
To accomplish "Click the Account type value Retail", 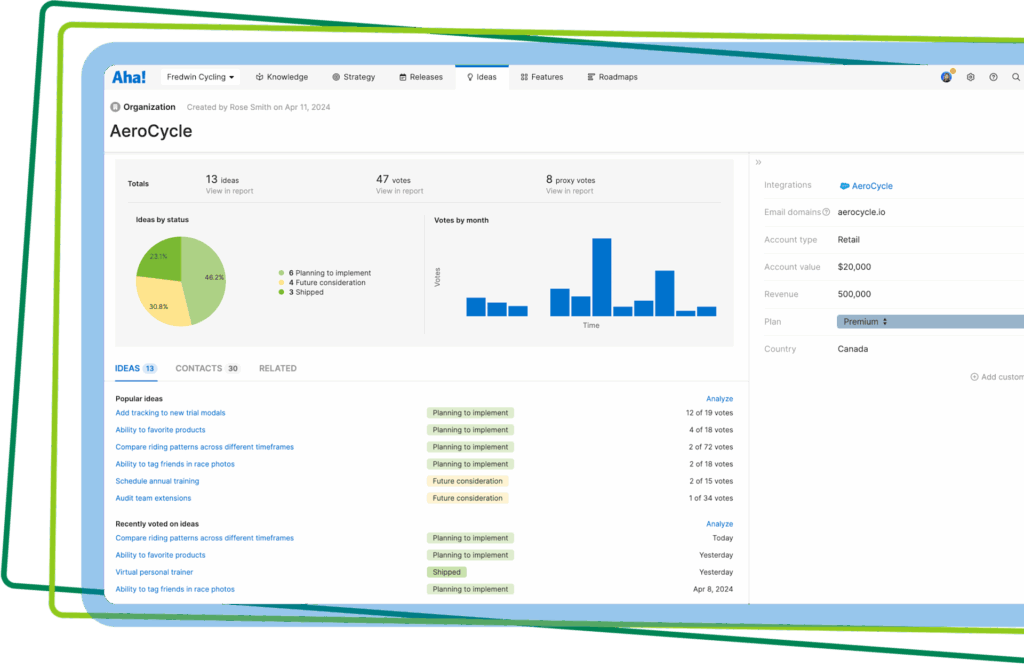I will pyautogui.click(x=848, y=240).
